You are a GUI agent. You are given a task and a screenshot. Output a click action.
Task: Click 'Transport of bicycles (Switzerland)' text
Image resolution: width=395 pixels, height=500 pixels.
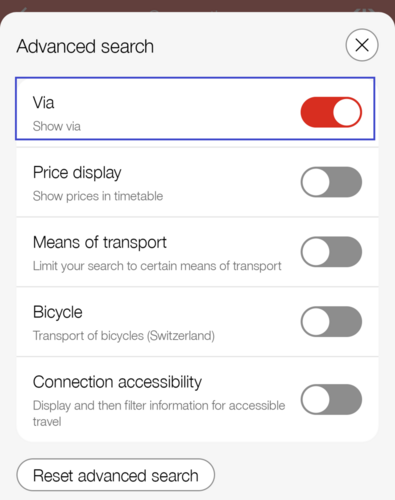pos(124,336)
